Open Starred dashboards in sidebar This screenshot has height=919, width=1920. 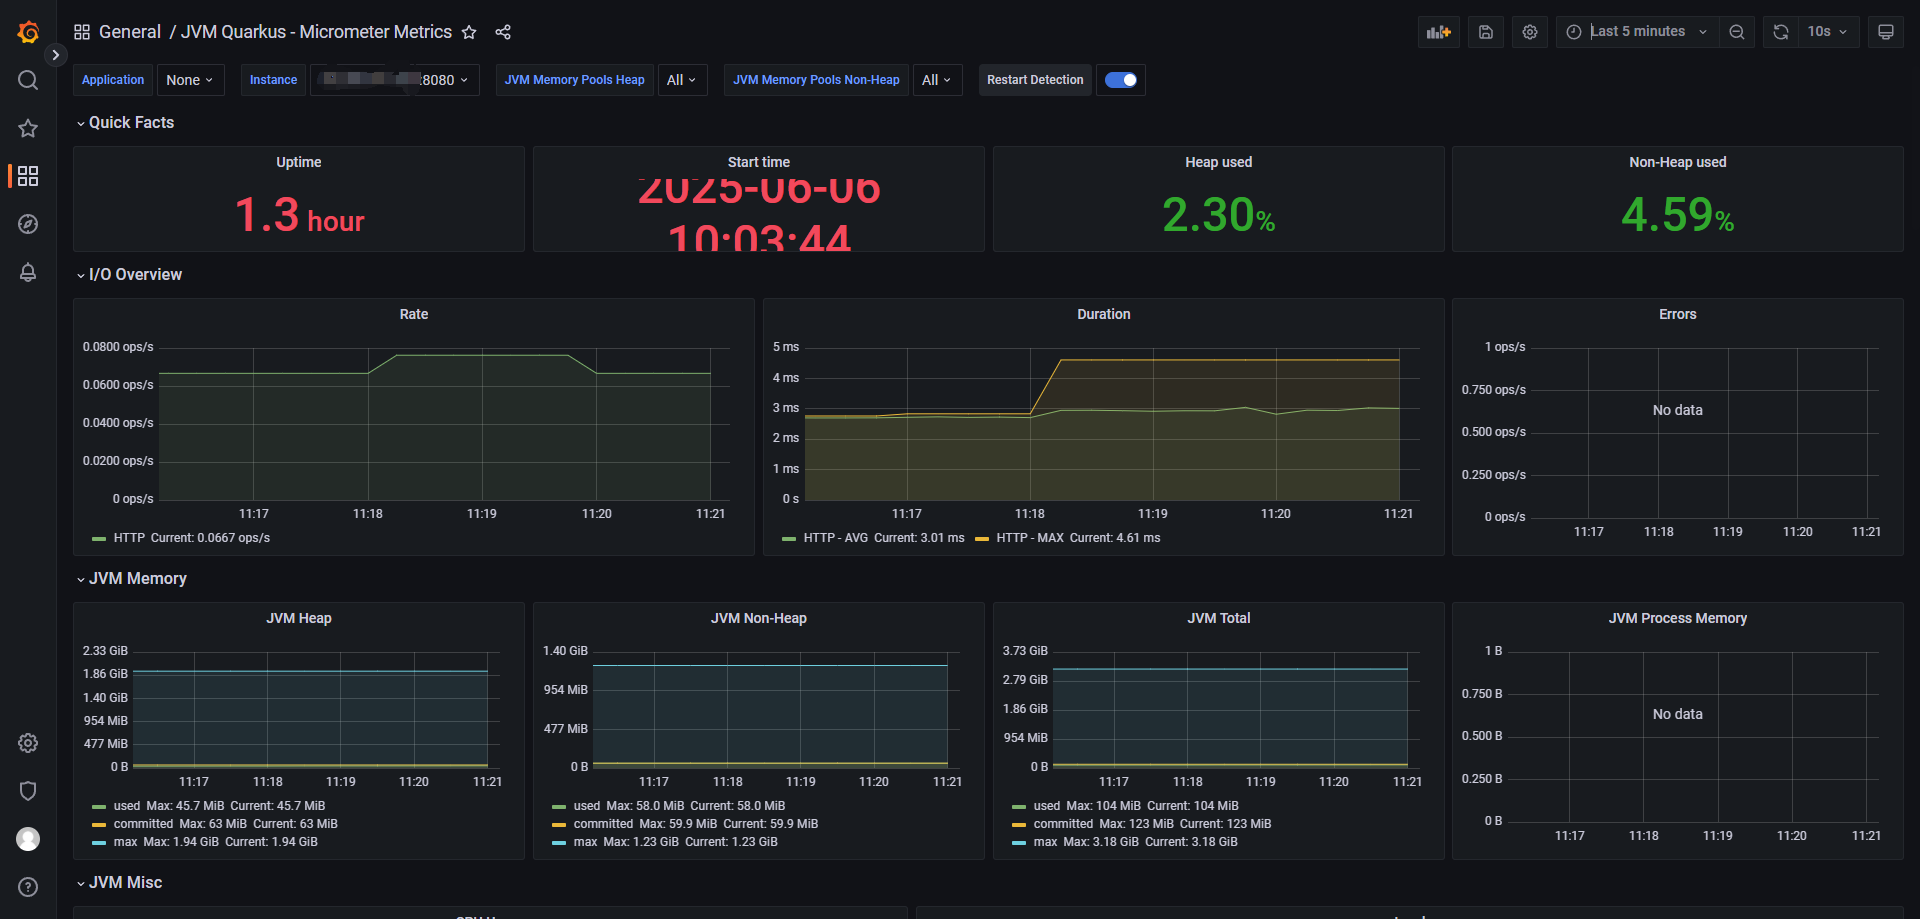click(x=28, y=128)
